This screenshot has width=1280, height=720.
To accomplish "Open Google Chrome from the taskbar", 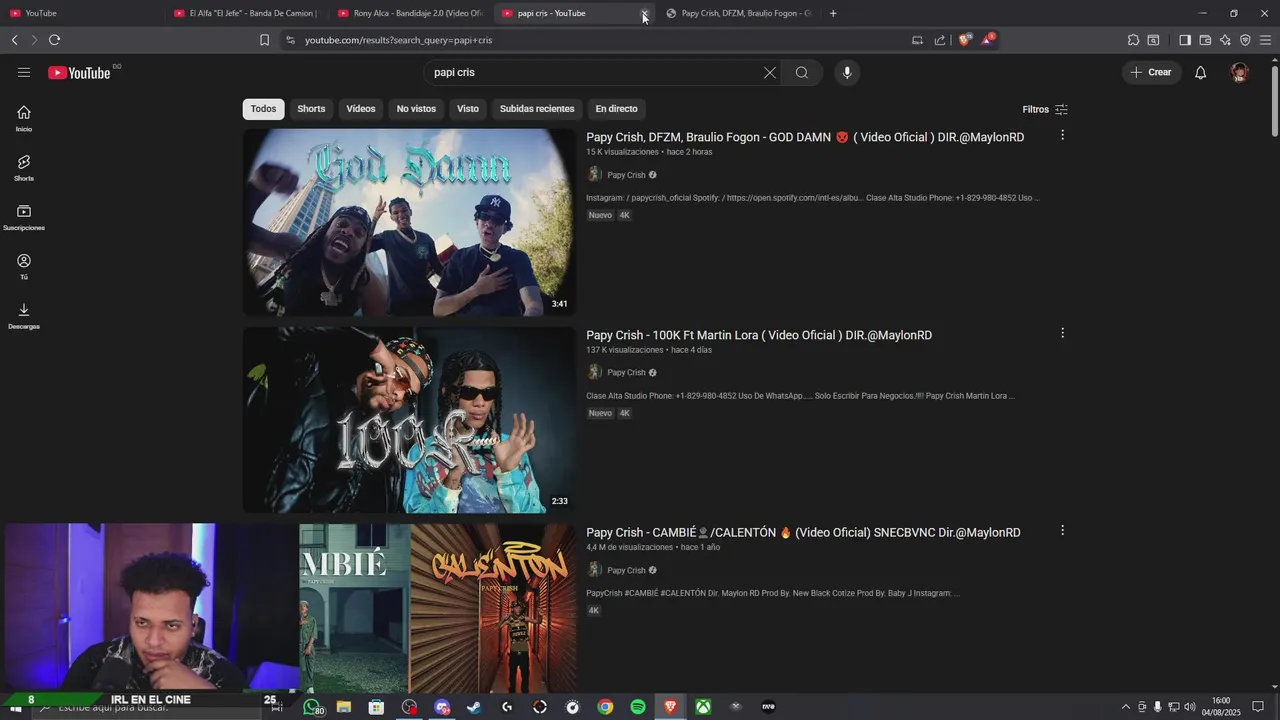I will [x=605, y=707].
